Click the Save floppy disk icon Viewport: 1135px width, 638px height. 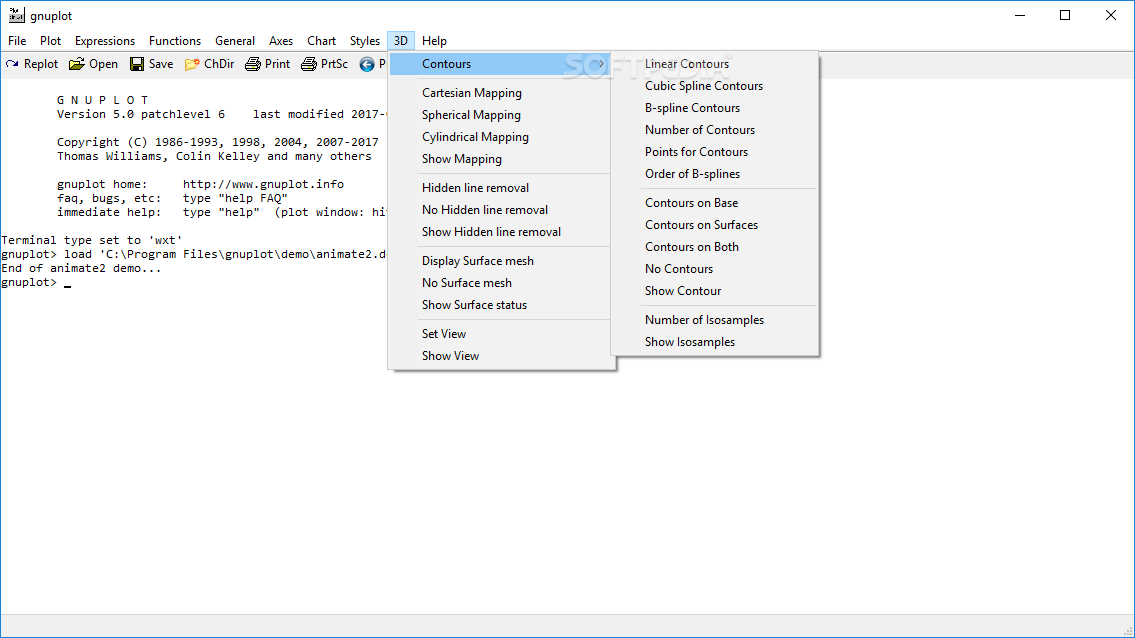tap(137, 64)
